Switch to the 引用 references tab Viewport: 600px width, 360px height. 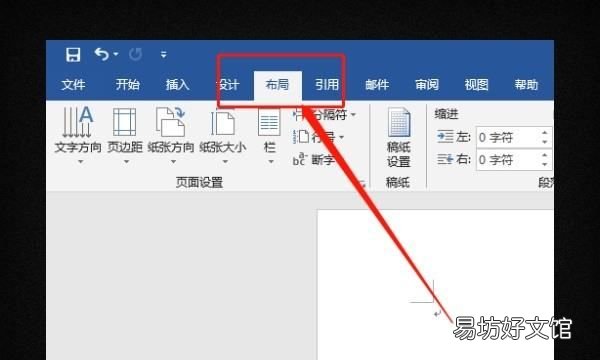(x=327, y=85)
